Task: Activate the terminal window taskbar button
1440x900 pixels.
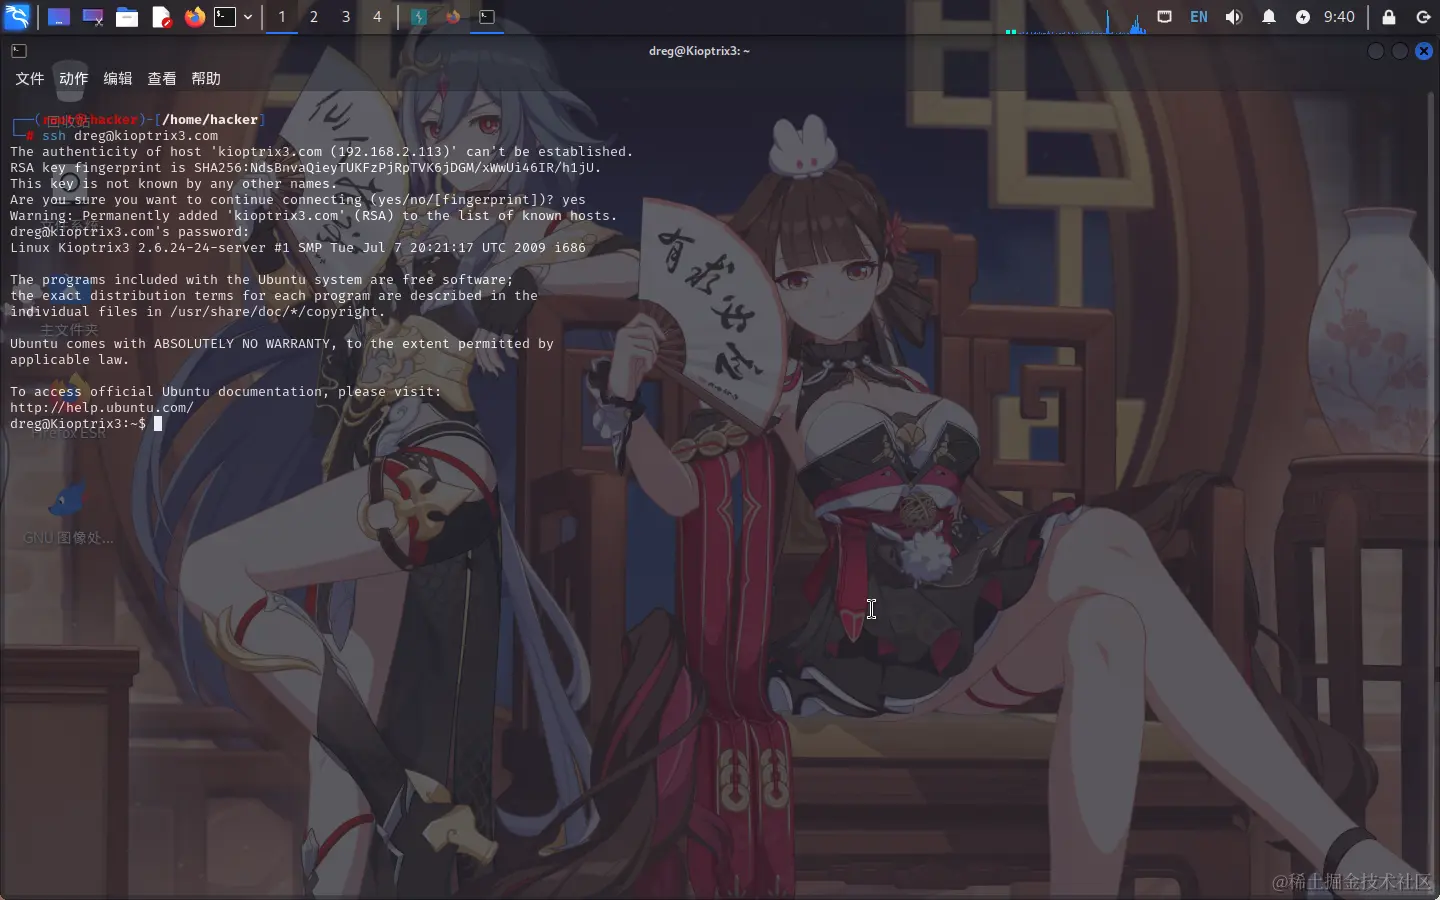Action: coord(487,17)
